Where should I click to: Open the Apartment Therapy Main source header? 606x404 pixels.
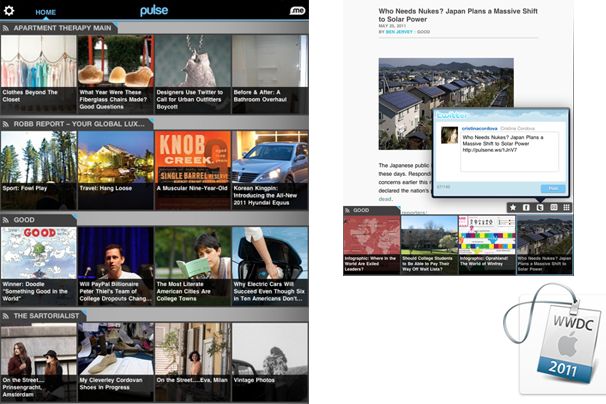point(59,28)
